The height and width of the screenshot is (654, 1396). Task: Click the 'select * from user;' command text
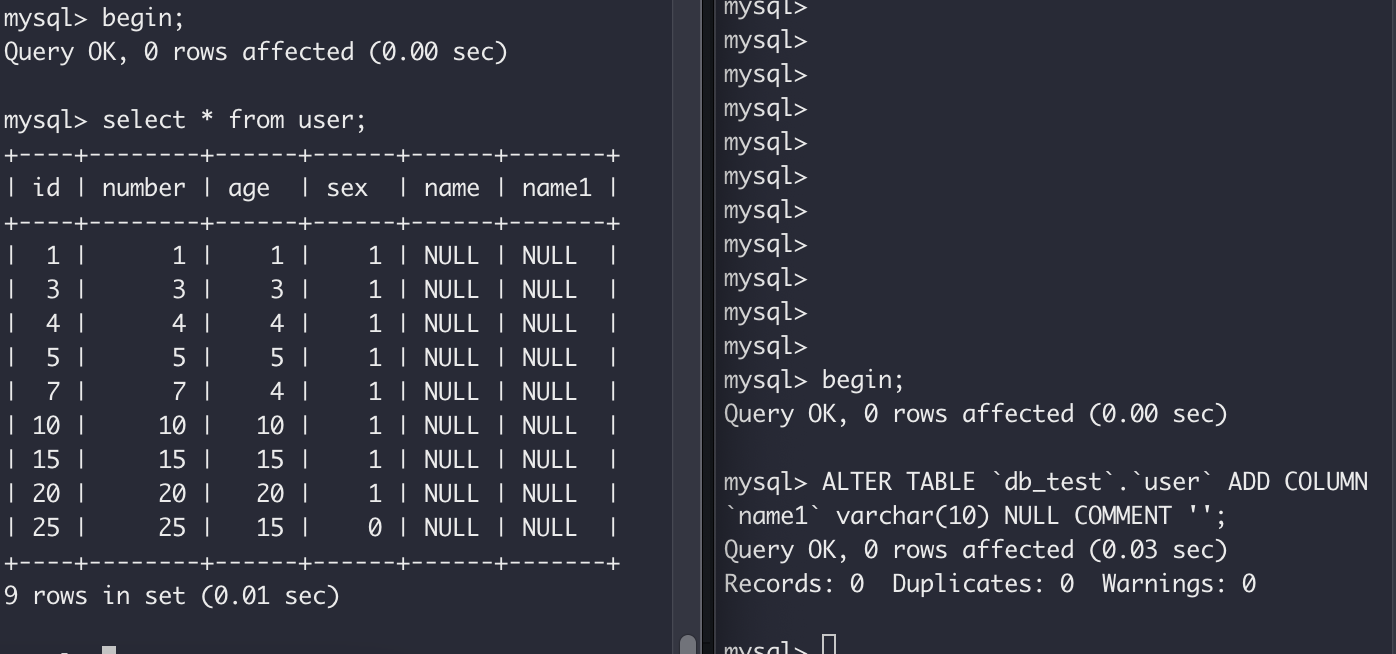pos(234,120)
